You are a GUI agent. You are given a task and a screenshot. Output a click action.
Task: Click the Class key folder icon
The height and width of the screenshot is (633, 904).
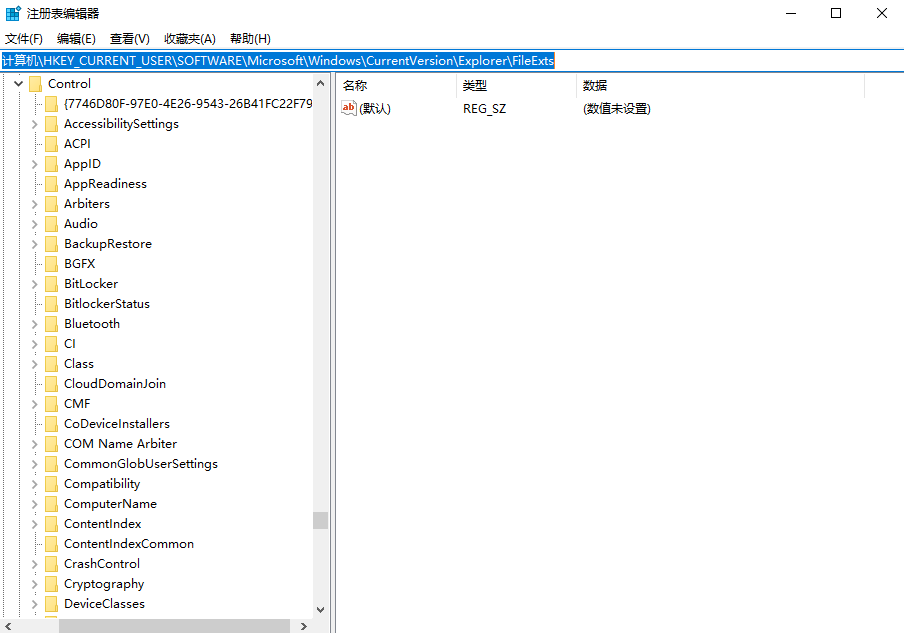point(52,363)
